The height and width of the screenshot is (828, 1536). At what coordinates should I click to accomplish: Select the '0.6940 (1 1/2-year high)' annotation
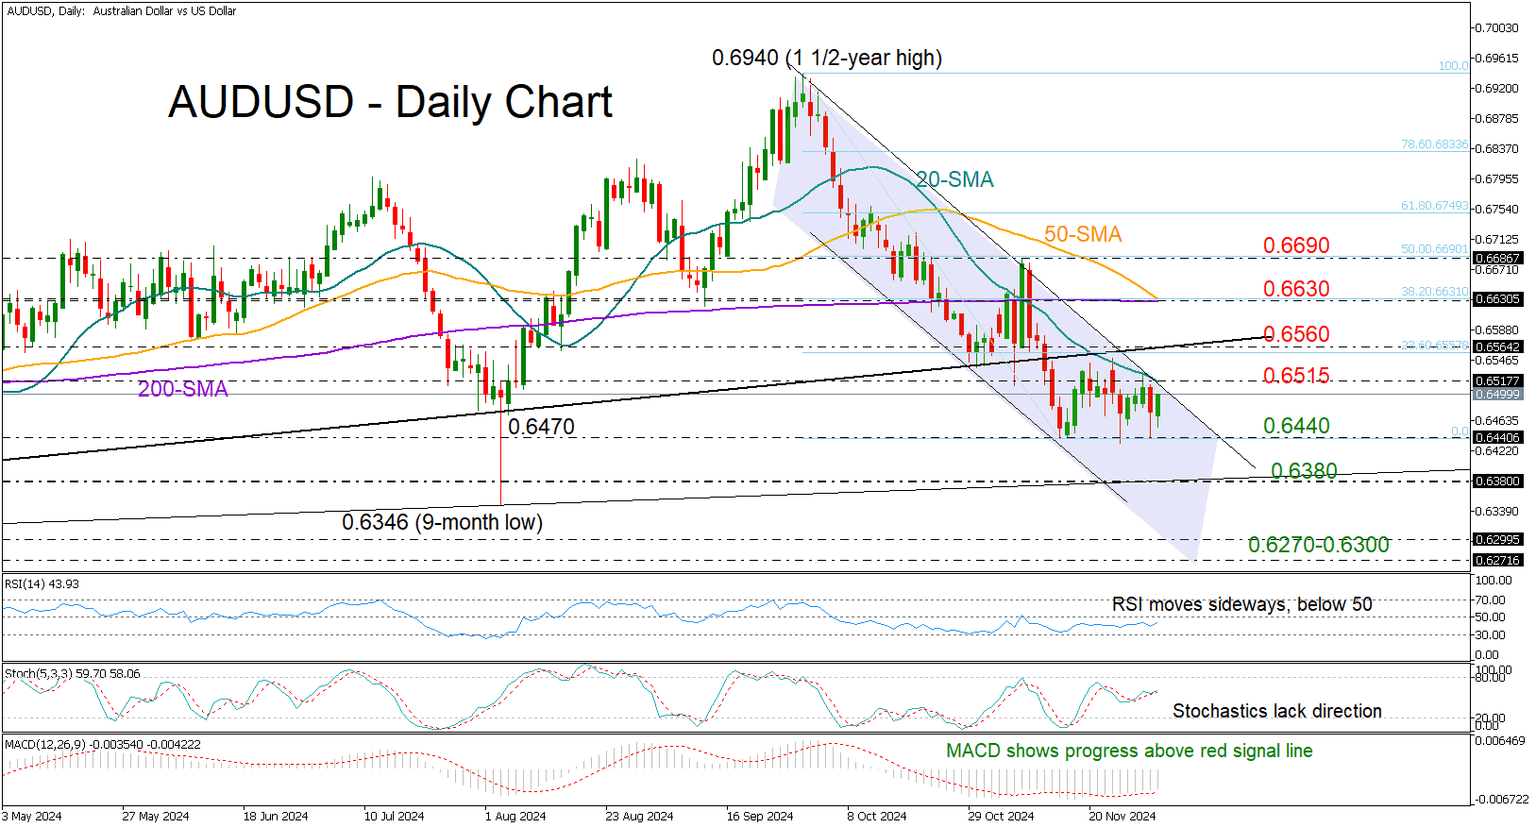(827, 58)
